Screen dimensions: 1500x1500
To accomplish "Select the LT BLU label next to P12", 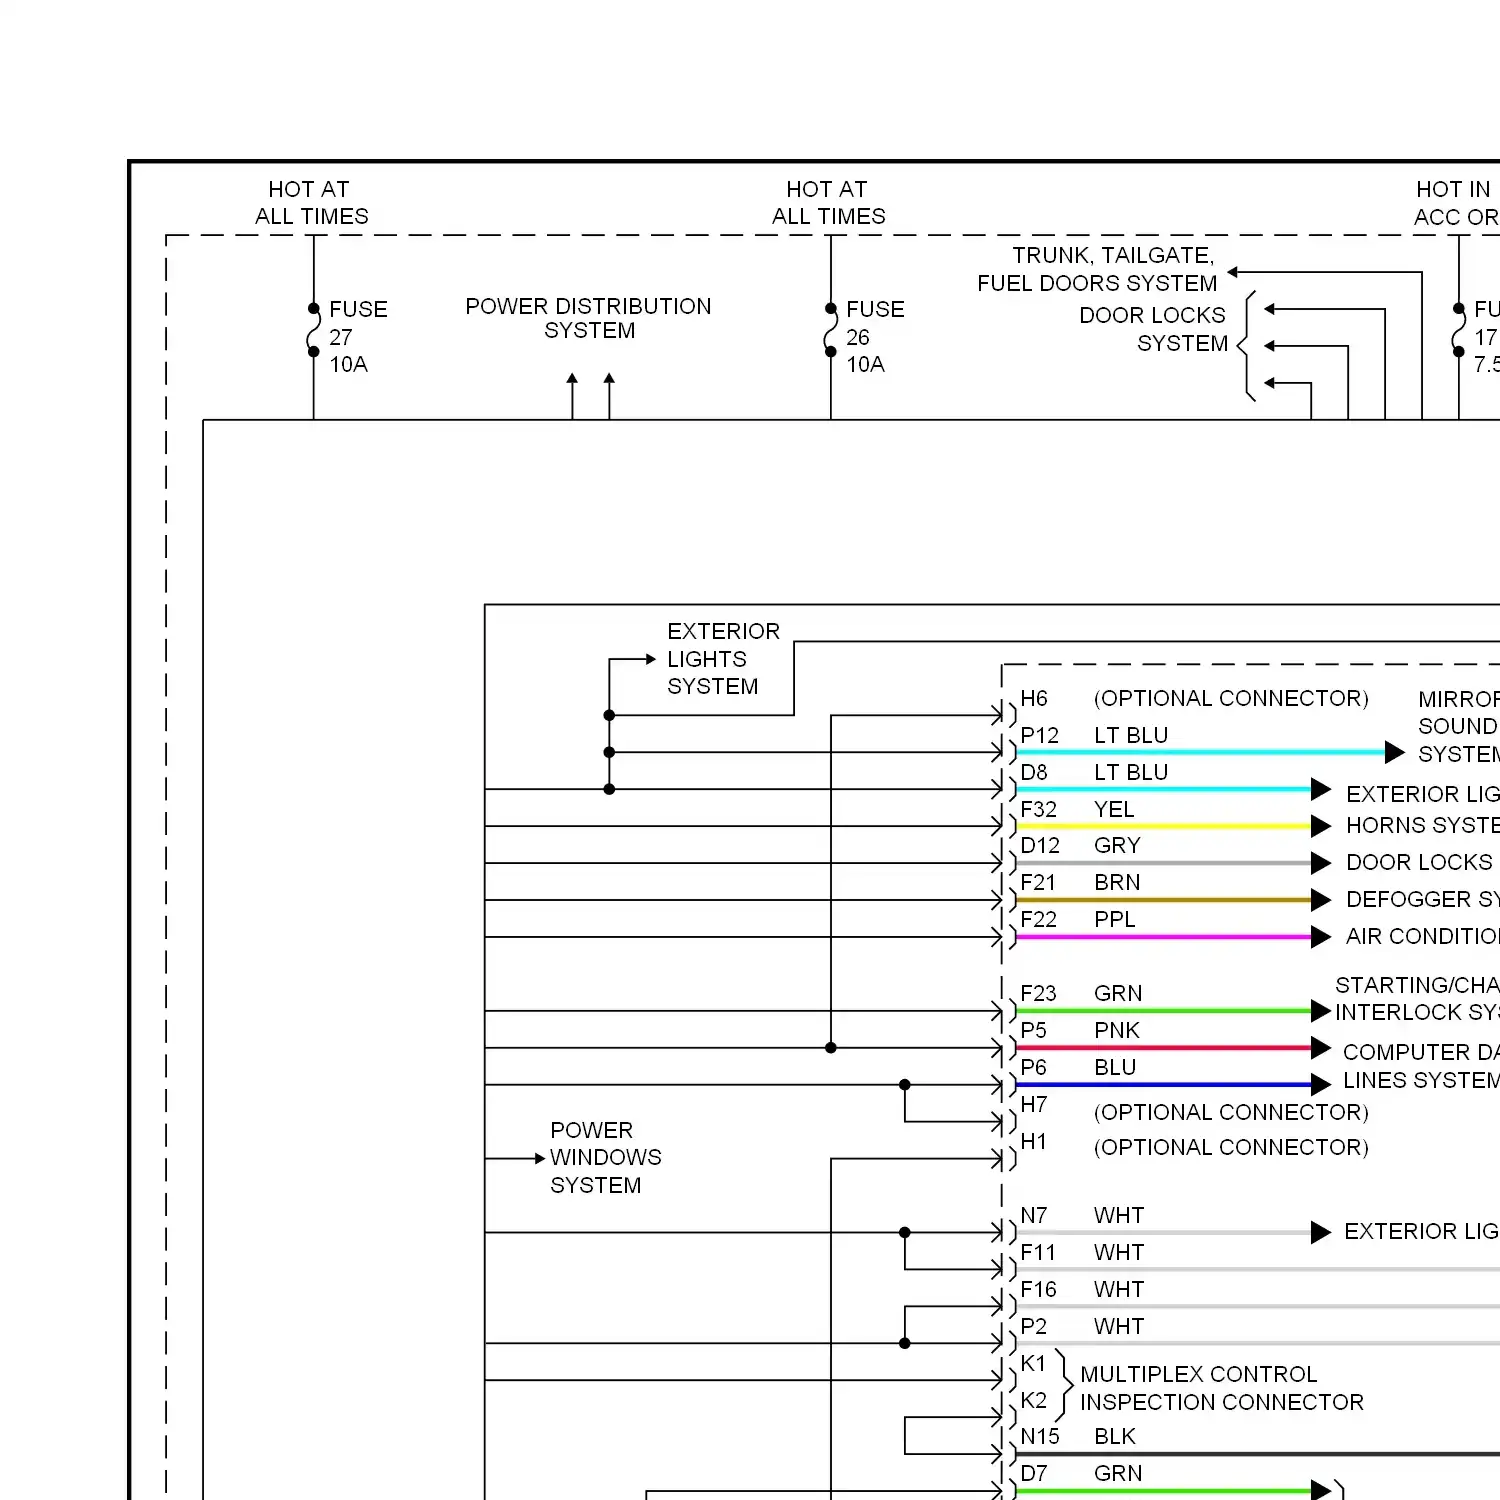I will coord(1131,735).
